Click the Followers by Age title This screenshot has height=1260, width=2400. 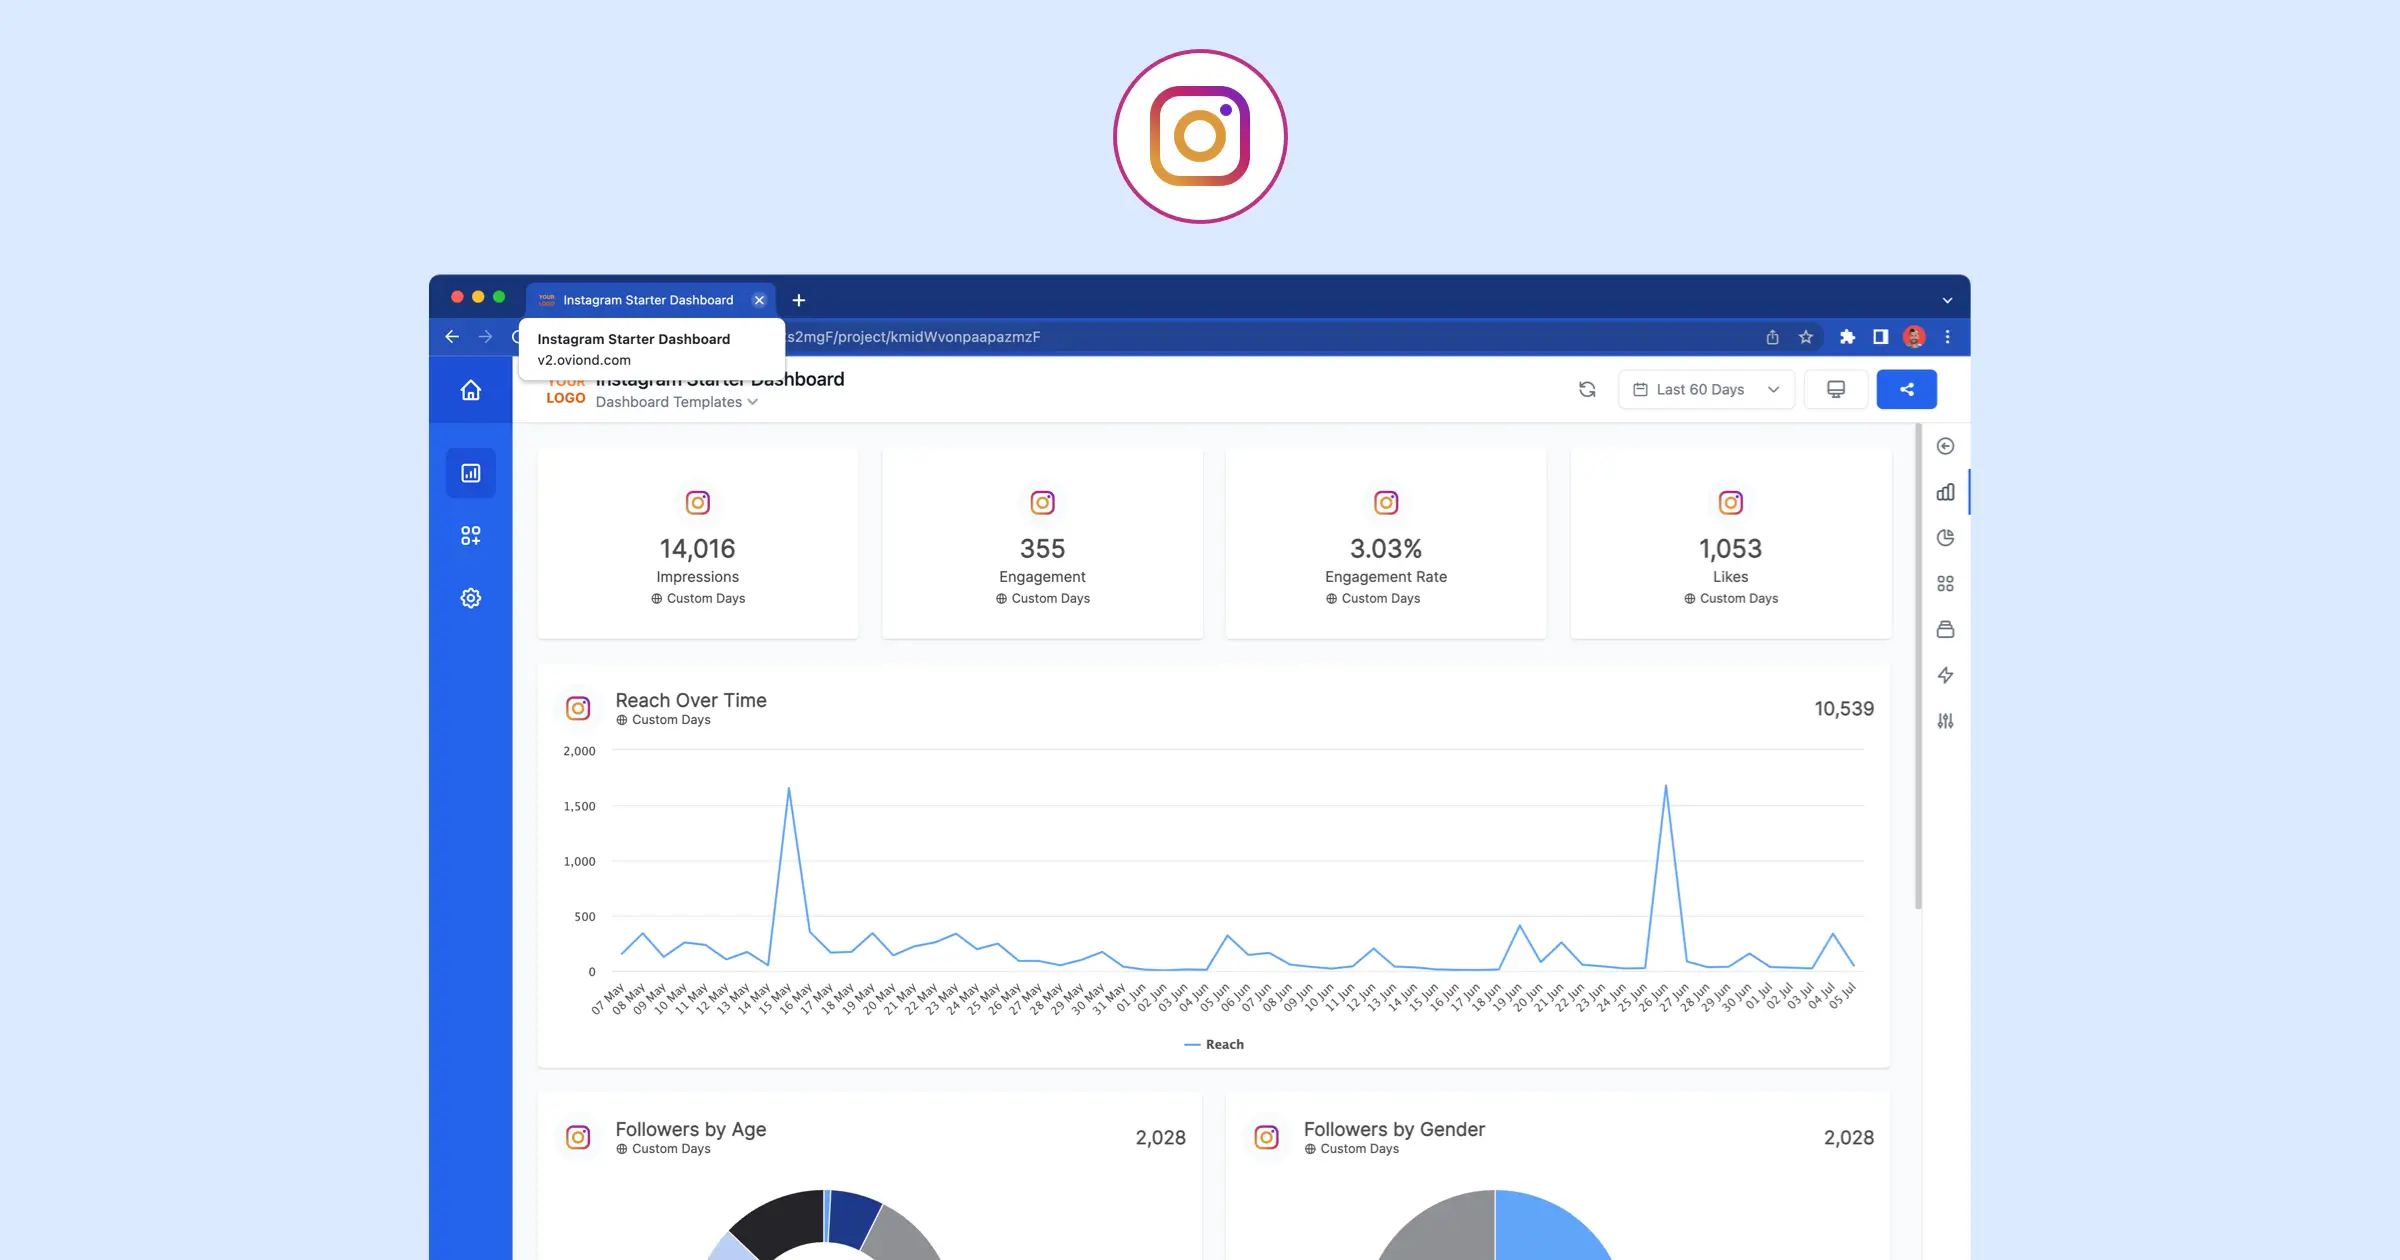point(691,1129)
